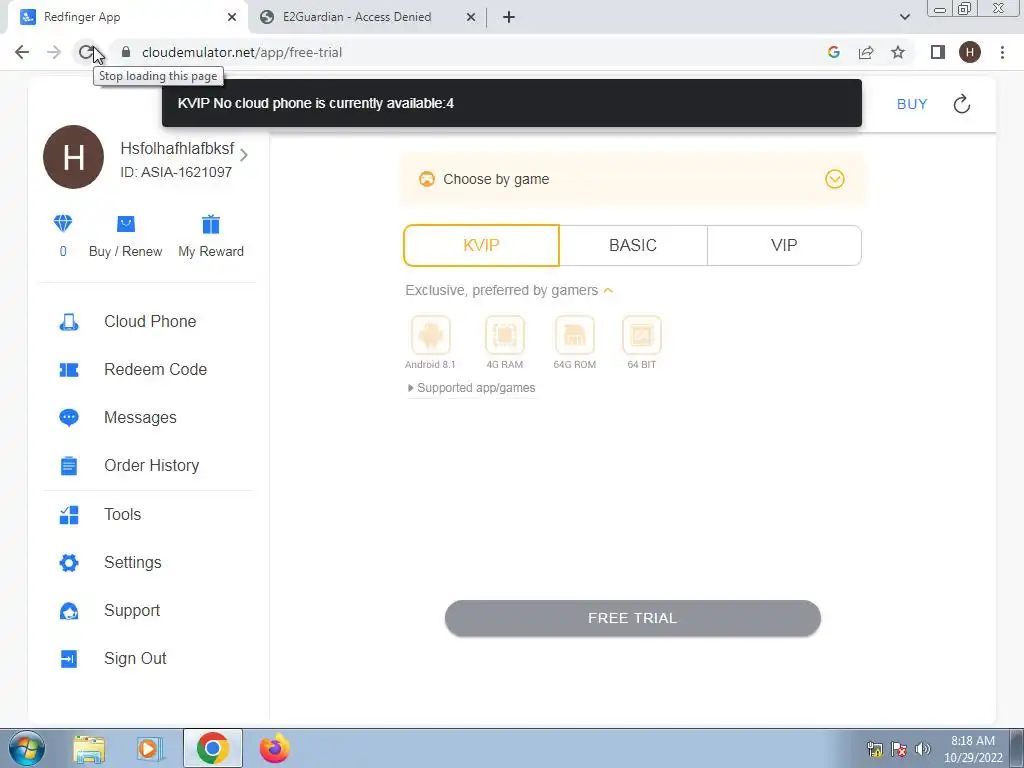1024x768 pixels.
Task: Click the 64 BIT feature icon
Action: 642,335
